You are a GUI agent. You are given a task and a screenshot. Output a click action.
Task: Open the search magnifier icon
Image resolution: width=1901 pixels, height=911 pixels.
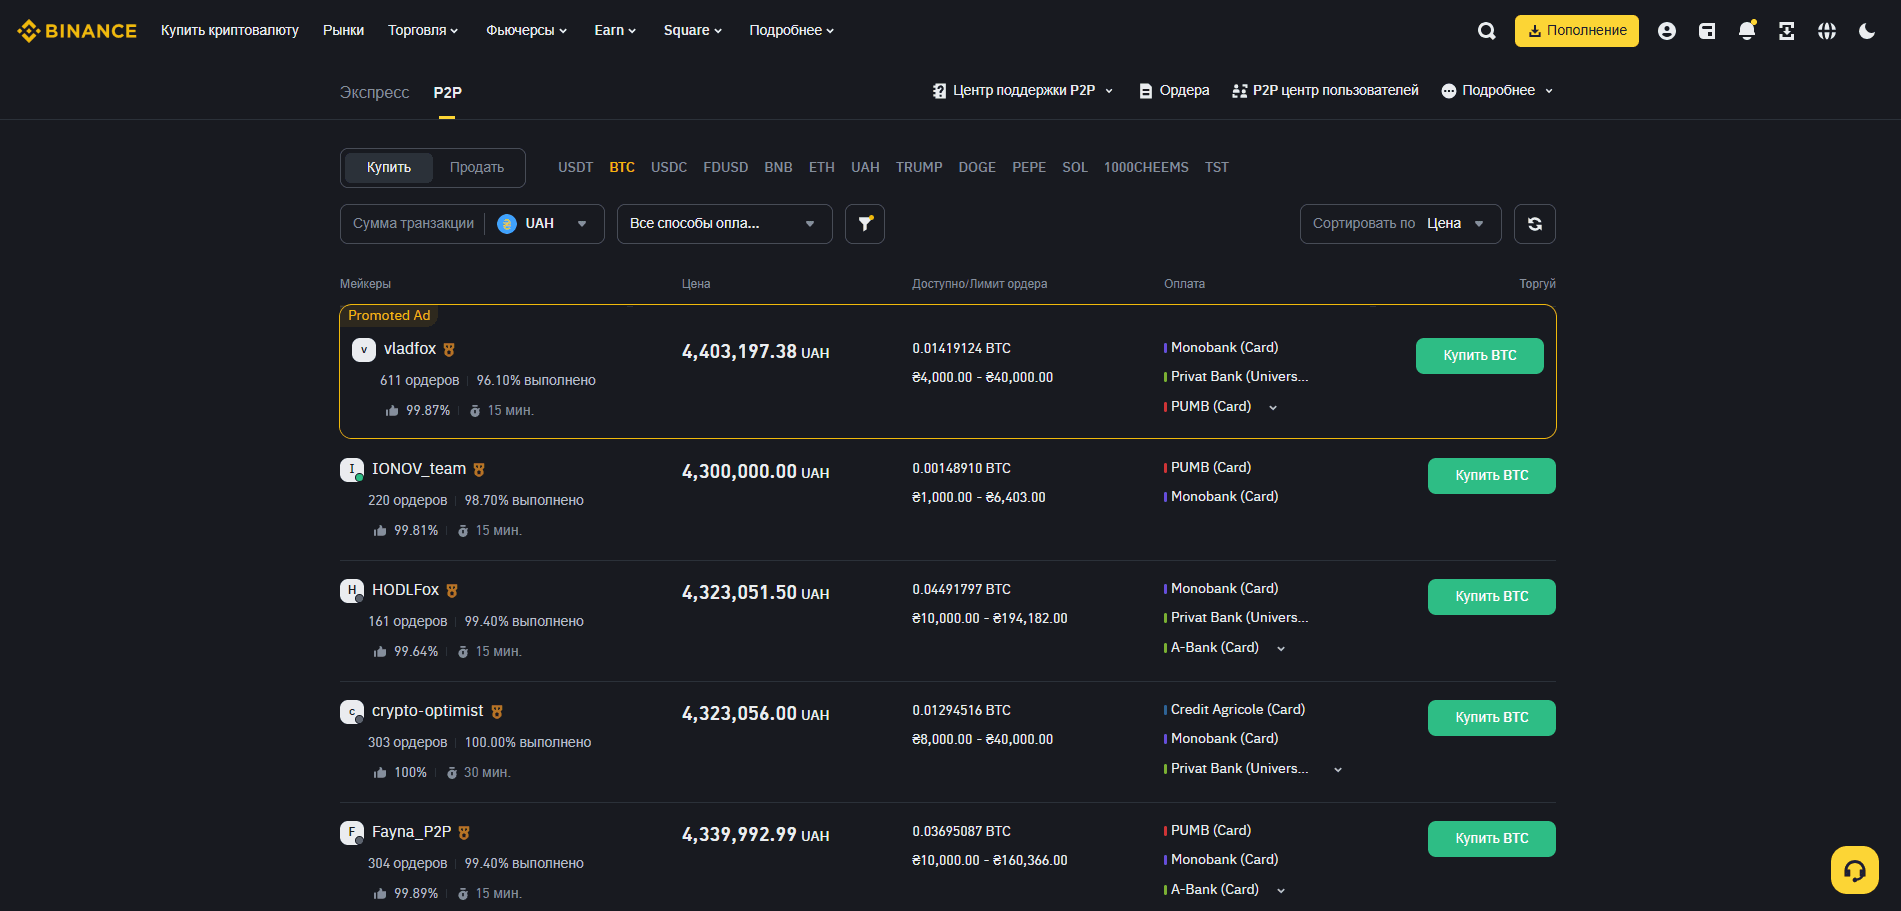tap(1487, 31)
